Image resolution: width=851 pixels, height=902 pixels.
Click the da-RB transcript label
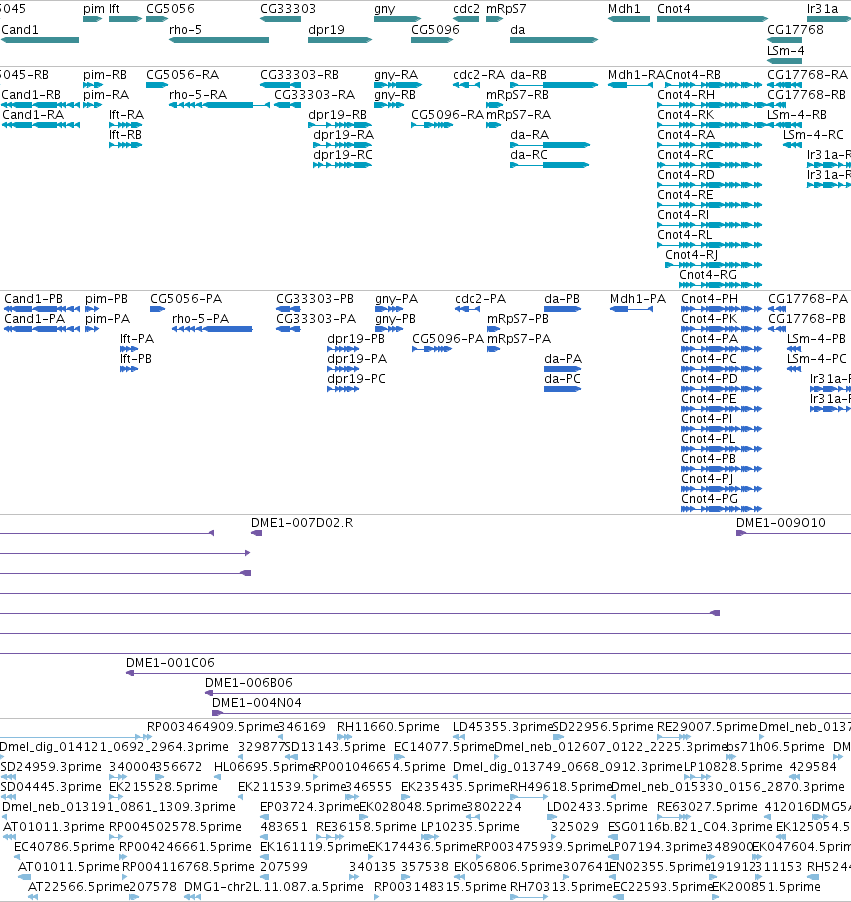(528, 75)
